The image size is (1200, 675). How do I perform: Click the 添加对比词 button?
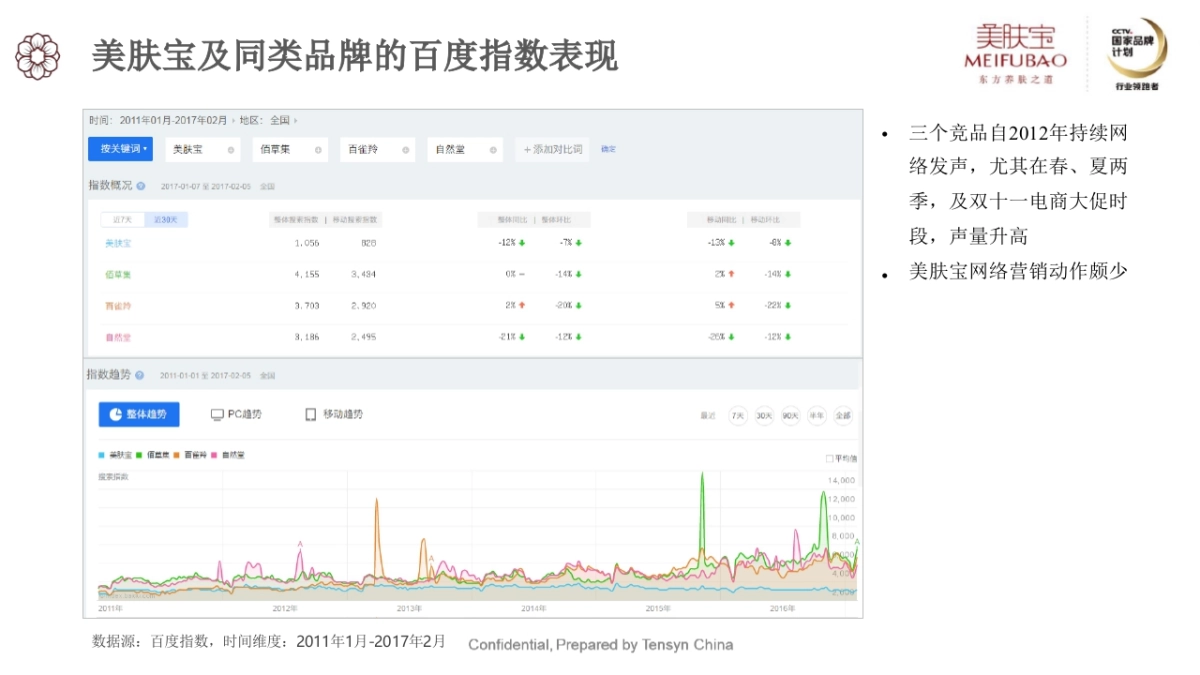coord(553,149)
